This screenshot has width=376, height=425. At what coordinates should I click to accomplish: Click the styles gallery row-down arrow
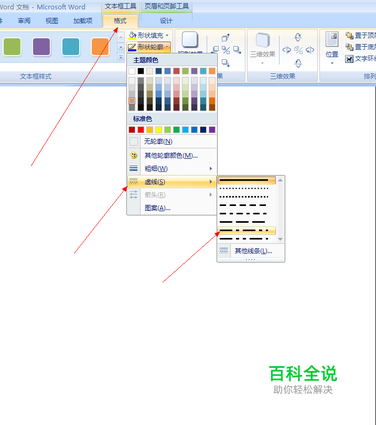tap(121, 47)
